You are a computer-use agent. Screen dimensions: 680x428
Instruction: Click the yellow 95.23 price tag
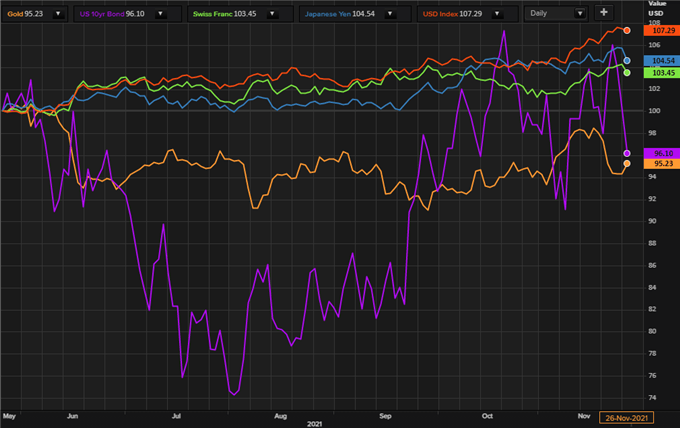[x=663, y=163]
